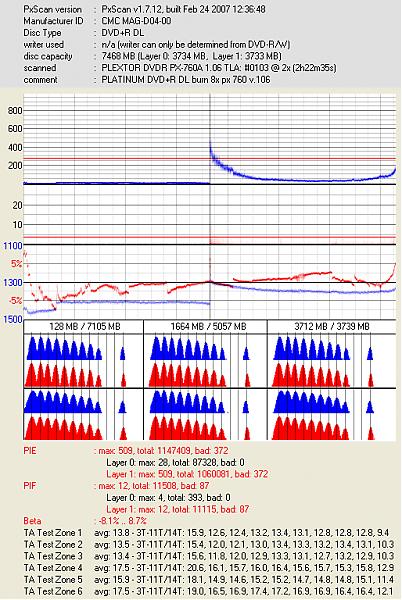
Task: Click the 128 MB / 7105 MB header
Action: click(x=85, y=327)
